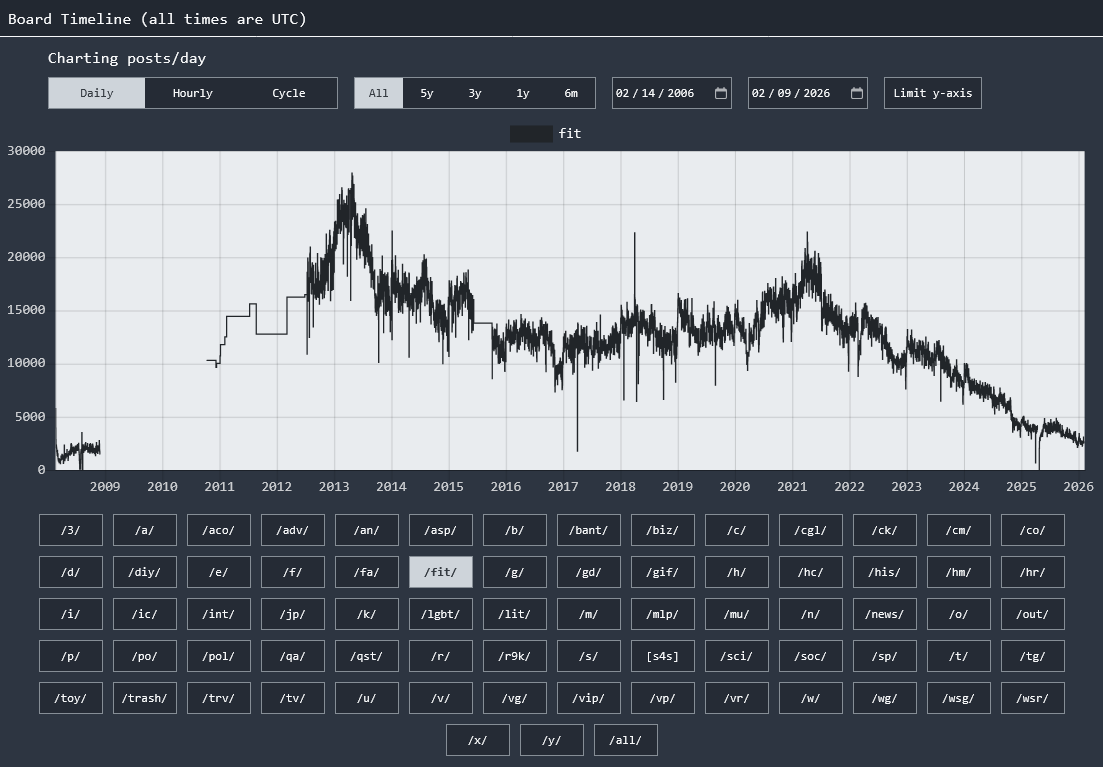The height and width of the screenshot is (767, 1103).
Task: Chart the /out/ board
Action: click(1033, 614)
